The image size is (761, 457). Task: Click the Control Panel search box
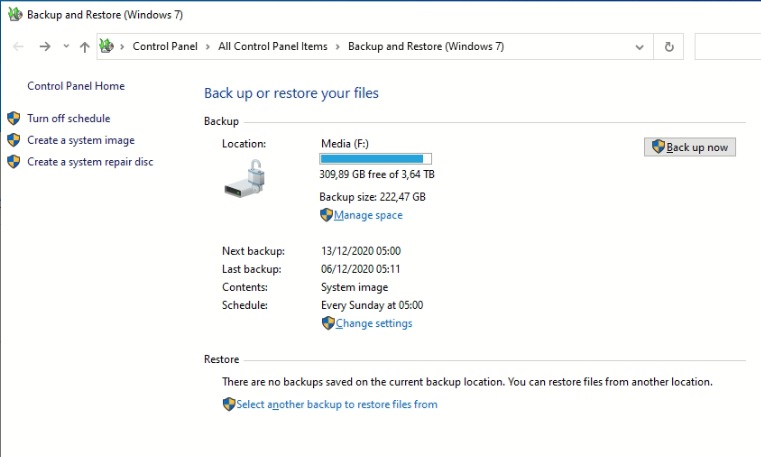728,47
